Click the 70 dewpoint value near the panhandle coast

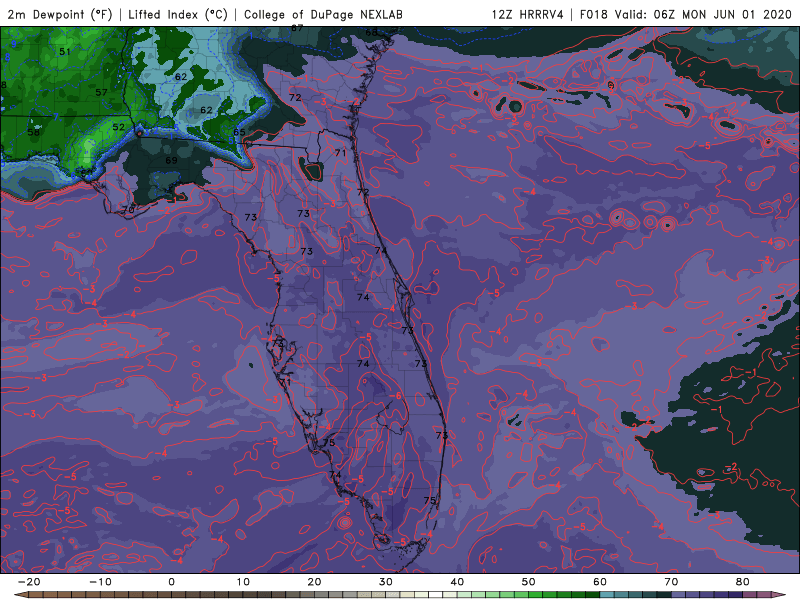pyautogui.click(x=128, y=210)
